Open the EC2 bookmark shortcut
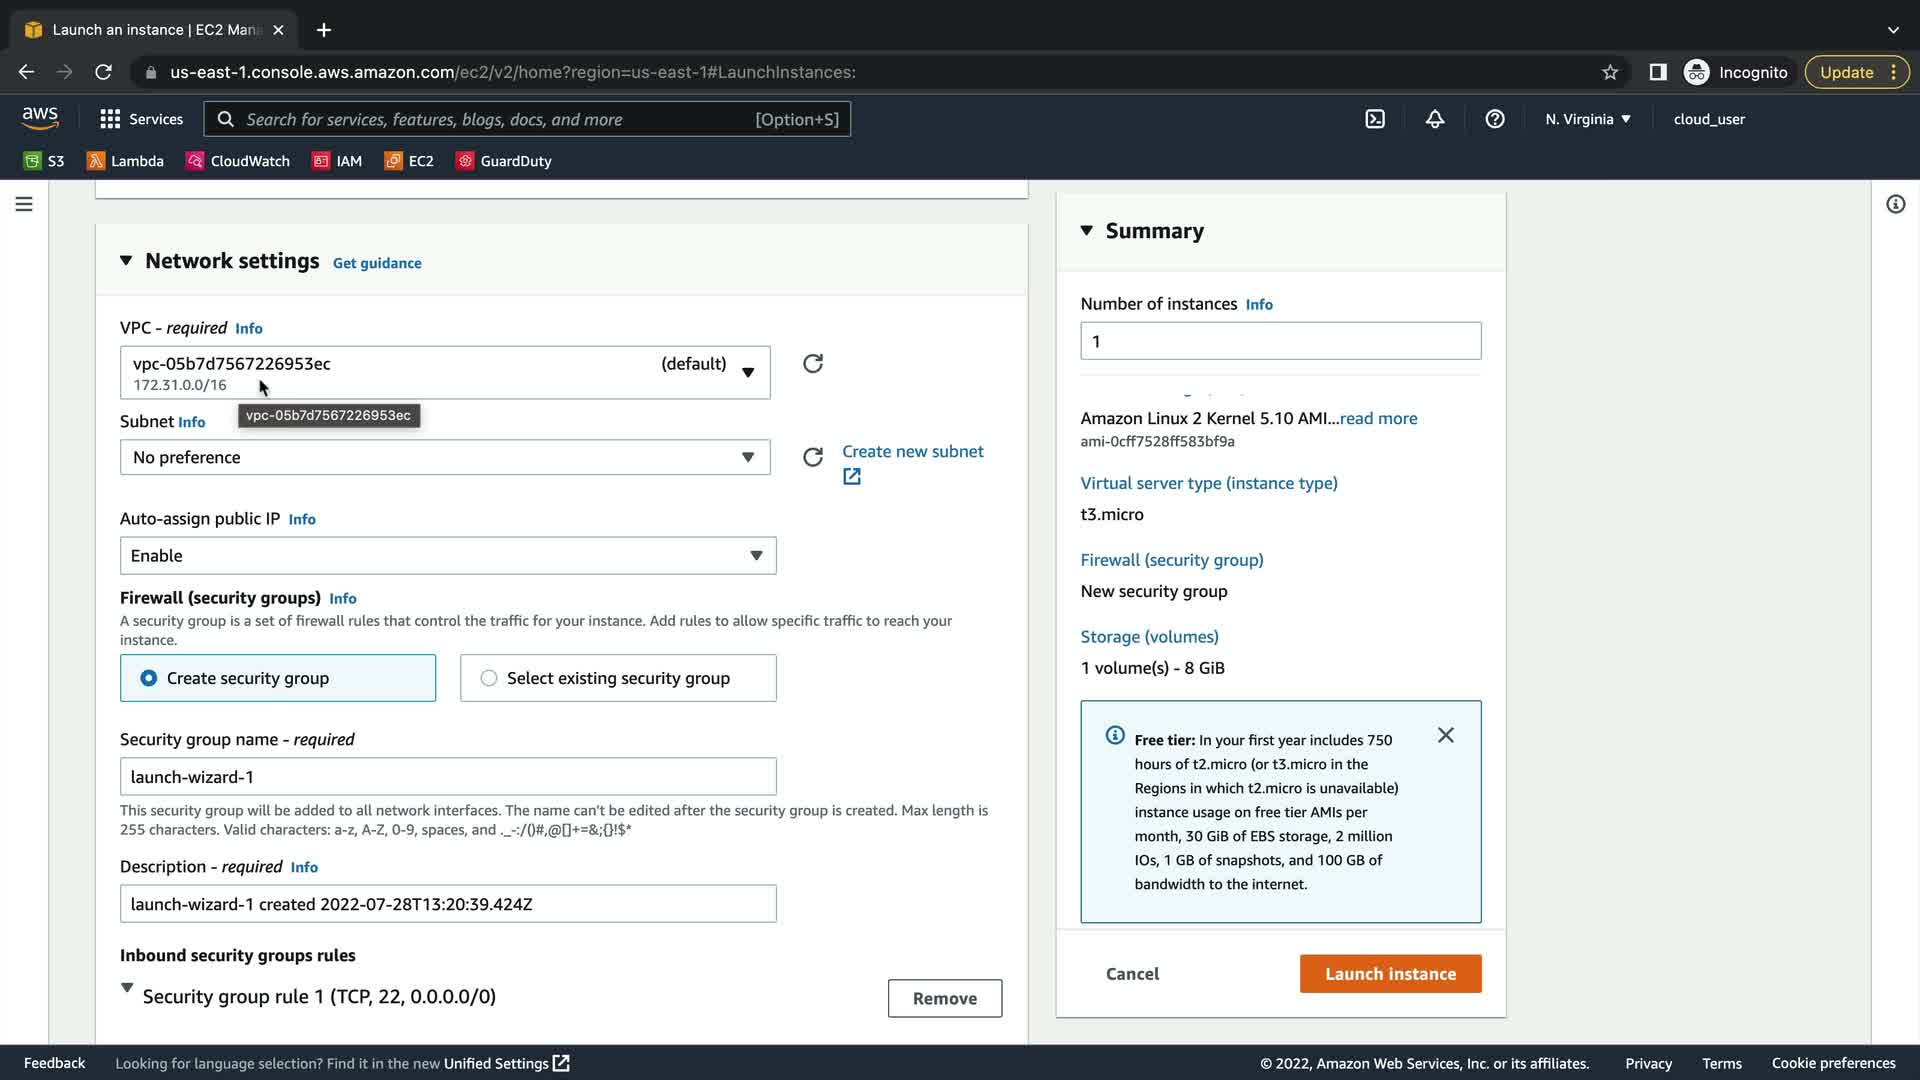 [410, 161]
